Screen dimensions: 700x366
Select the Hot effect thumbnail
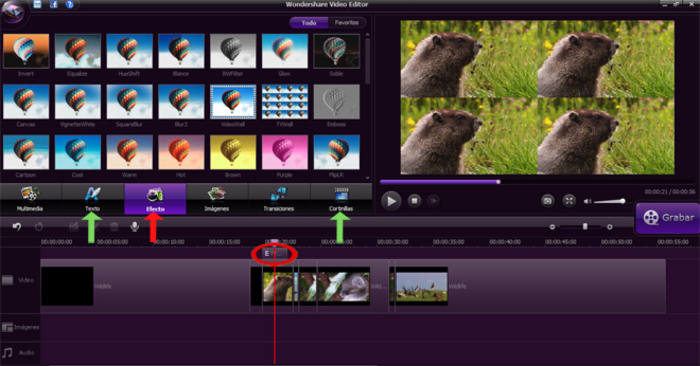point(181,152)
